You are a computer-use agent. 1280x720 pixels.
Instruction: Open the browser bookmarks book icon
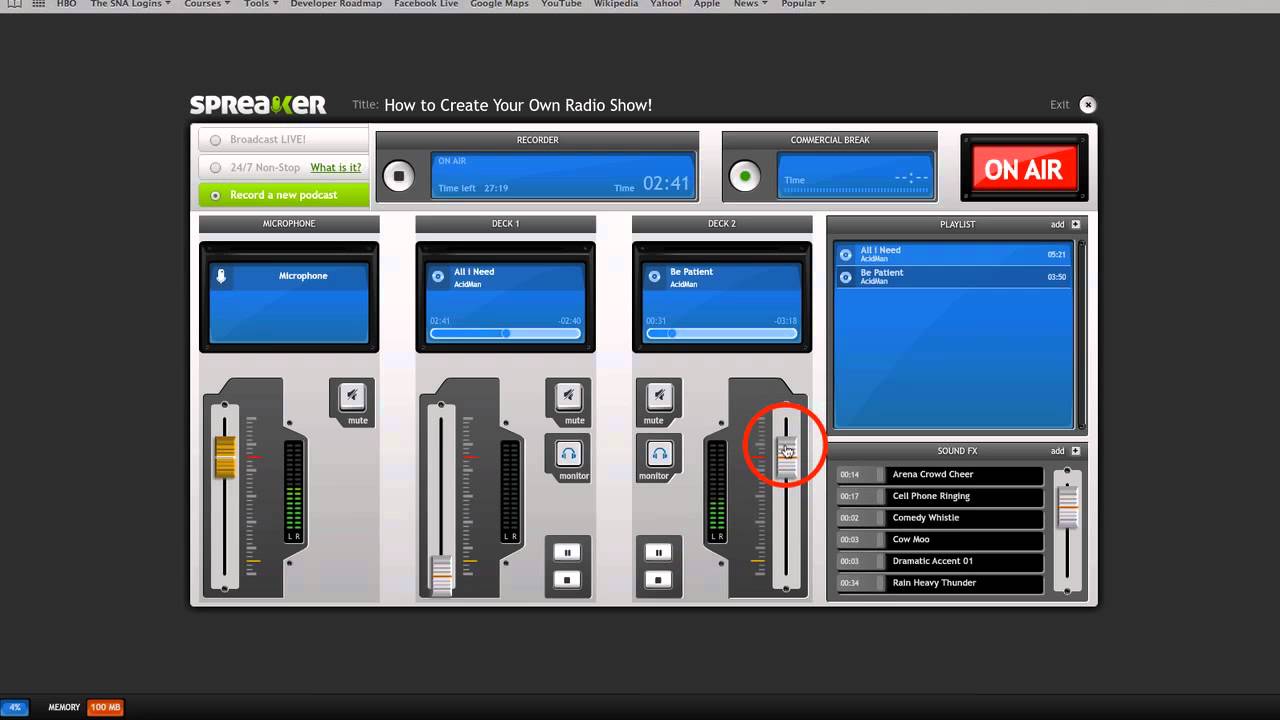[14, 4]
